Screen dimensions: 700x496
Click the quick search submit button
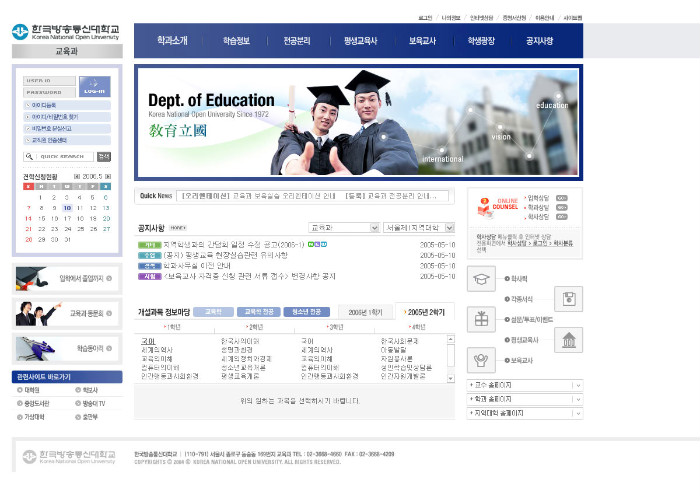tap(104, 156)
